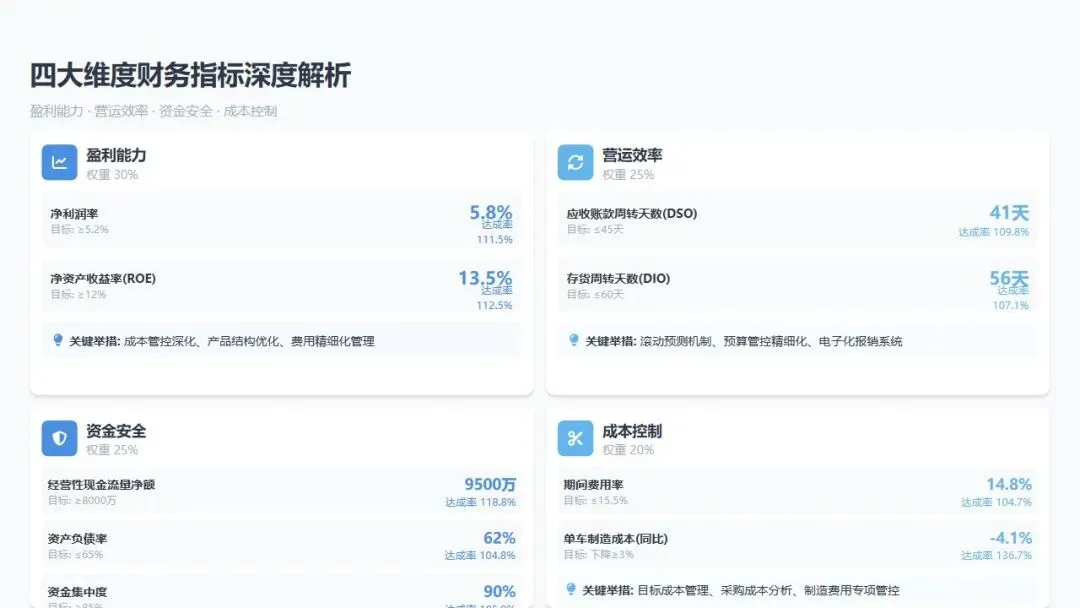Click lightbulb icon beside 滚动预测机制 key measures
Viewport: 1080px width, 608px height.
pos(574,340)
